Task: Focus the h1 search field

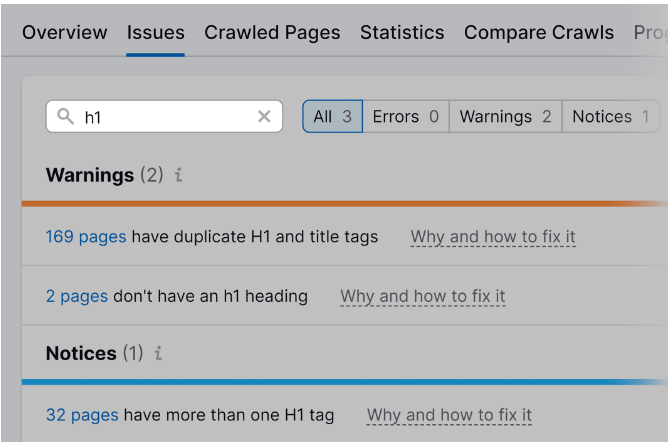Action: coord(164,116)
